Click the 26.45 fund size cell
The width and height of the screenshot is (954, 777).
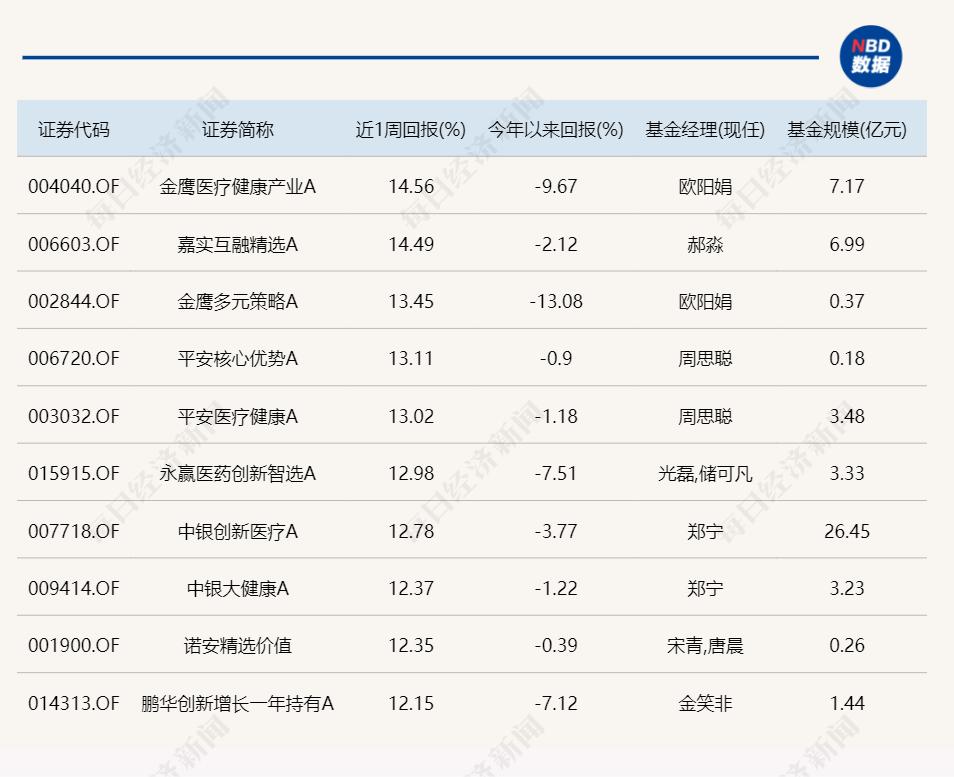(846, 531)
